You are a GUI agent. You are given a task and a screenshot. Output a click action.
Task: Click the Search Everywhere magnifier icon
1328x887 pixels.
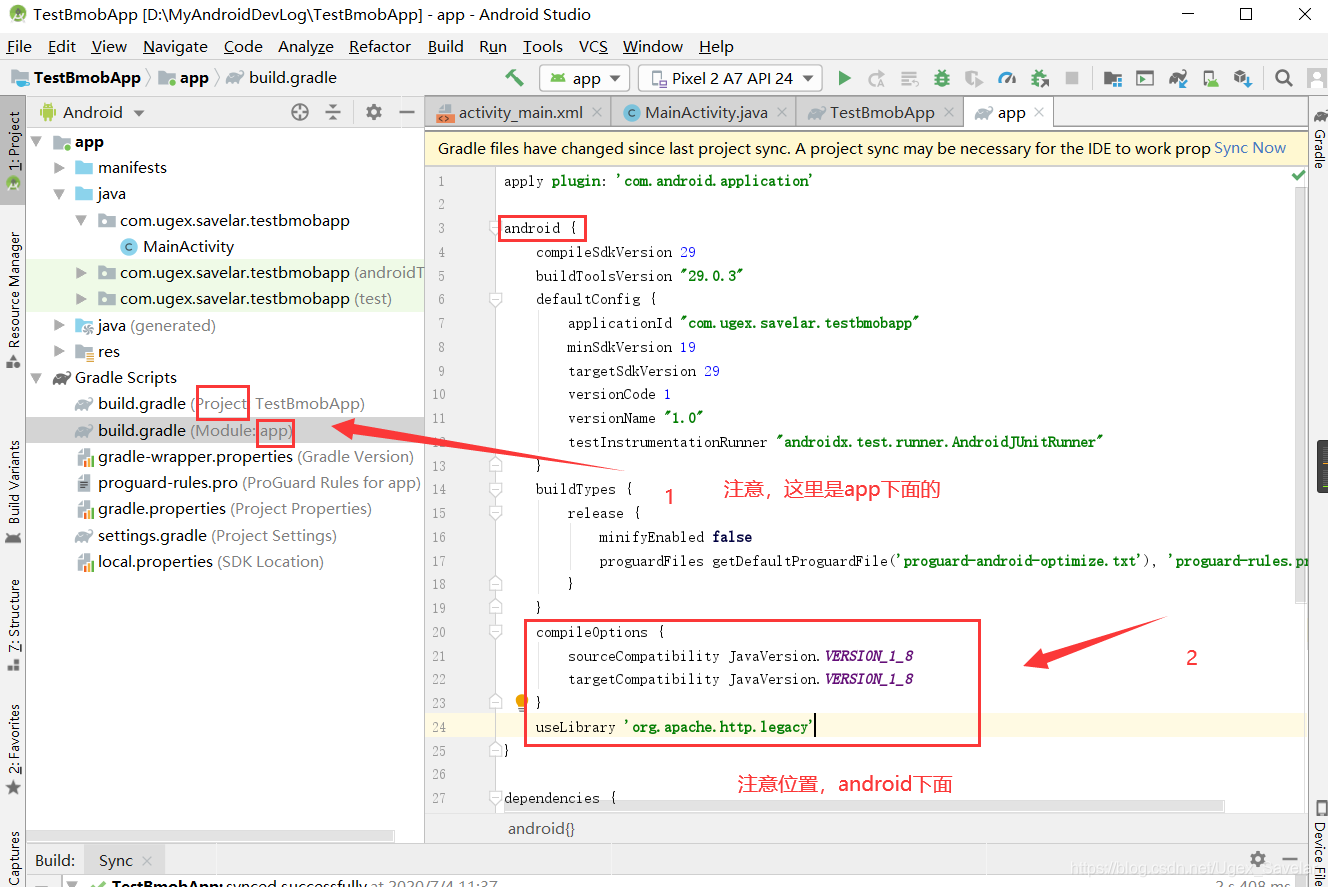point(1284,78)
